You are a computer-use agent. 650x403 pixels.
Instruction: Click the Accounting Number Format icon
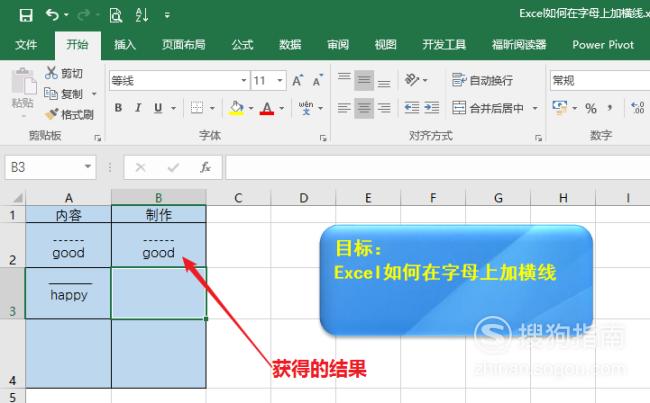(x=560, y=108)
